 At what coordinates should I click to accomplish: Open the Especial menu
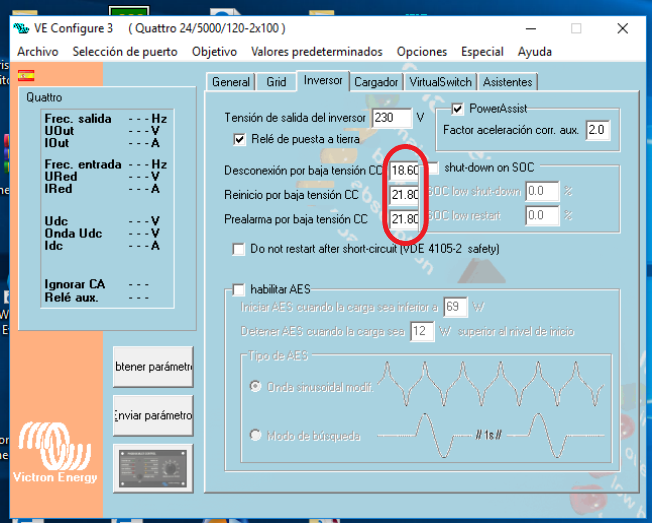482,52
